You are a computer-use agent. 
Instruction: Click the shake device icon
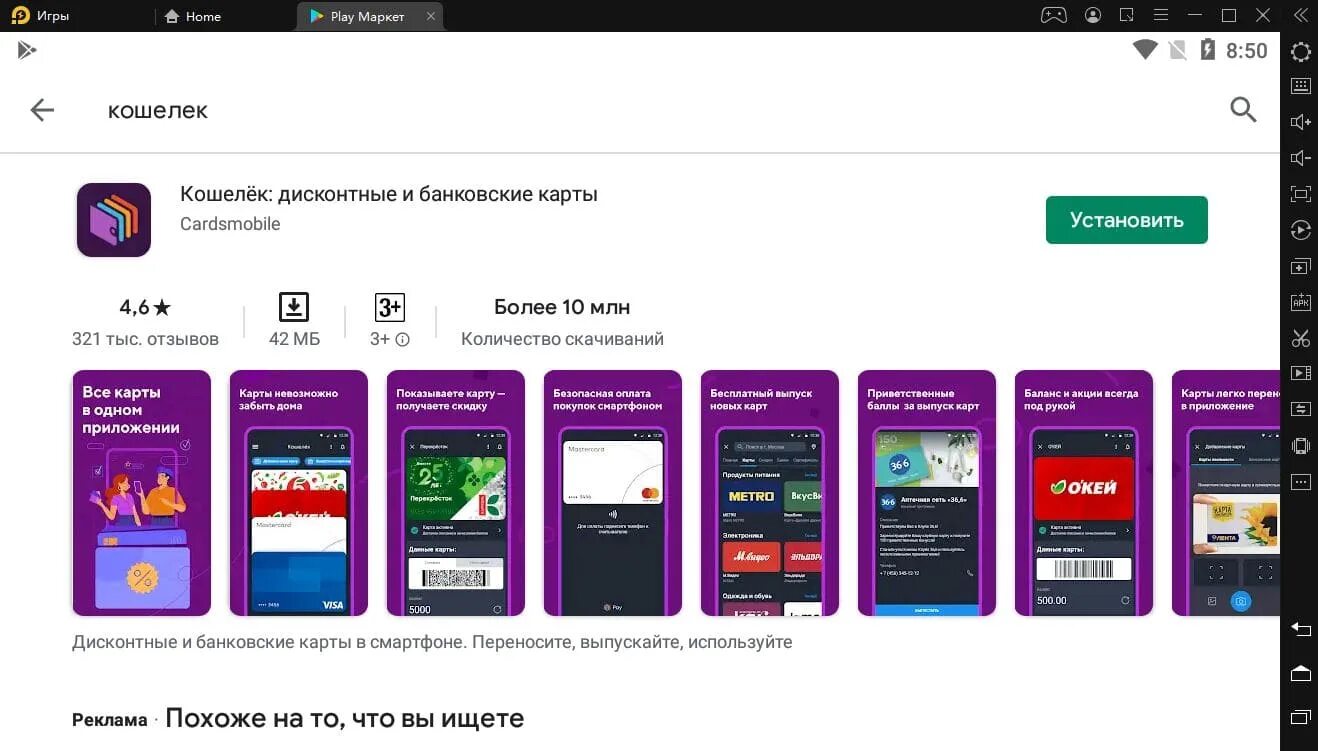(x=1300, y=446)
